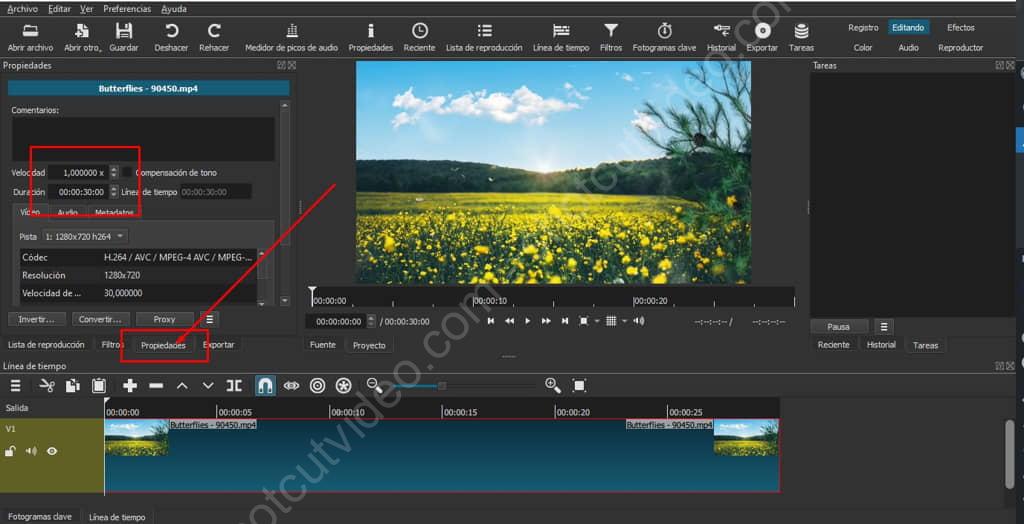Open the Archivo menu

pyautogui.click(x=22, y=9)
